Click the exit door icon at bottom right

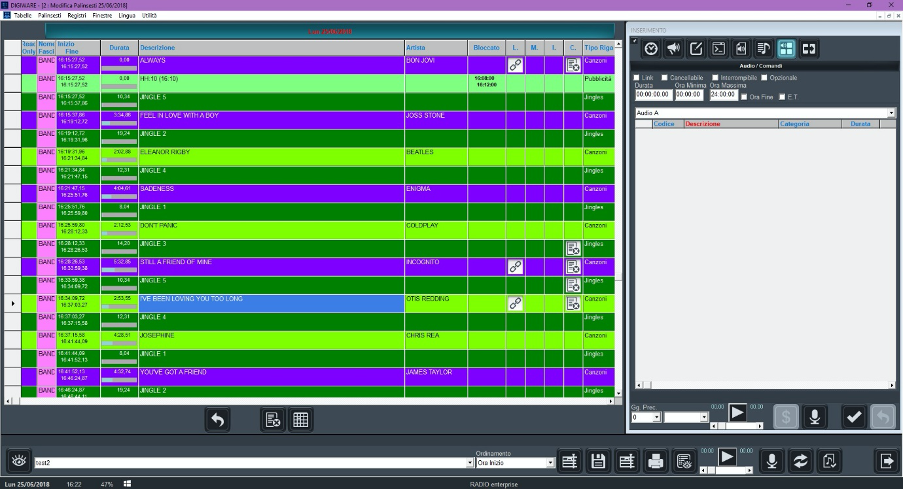coord(886,460)
